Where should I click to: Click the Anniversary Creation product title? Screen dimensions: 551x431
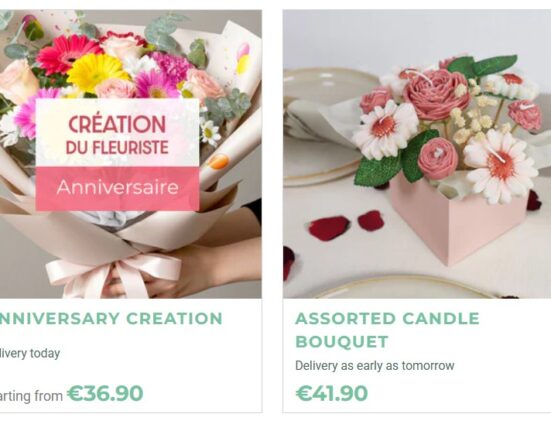click(111, 319)
